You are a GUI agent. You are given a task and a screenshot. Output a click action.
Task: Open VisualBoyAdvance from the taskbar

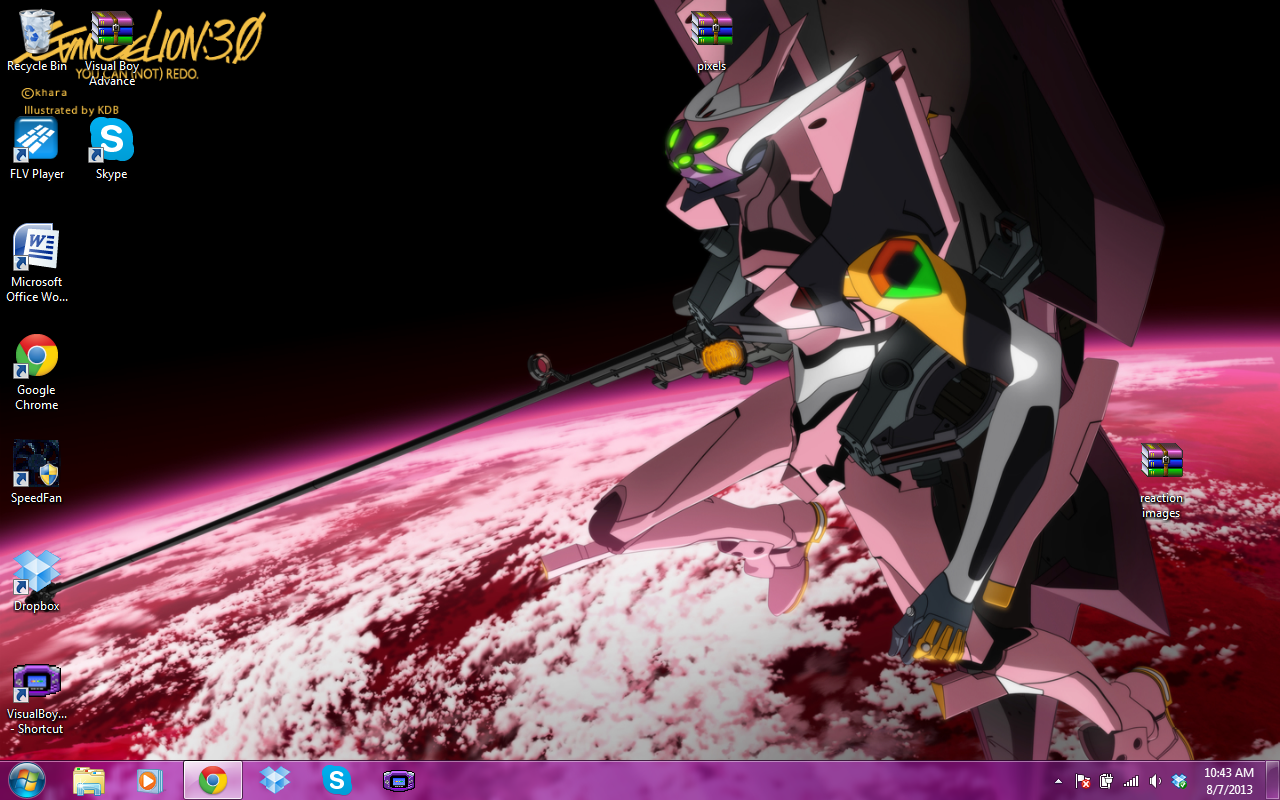click(x=399, y=780)
